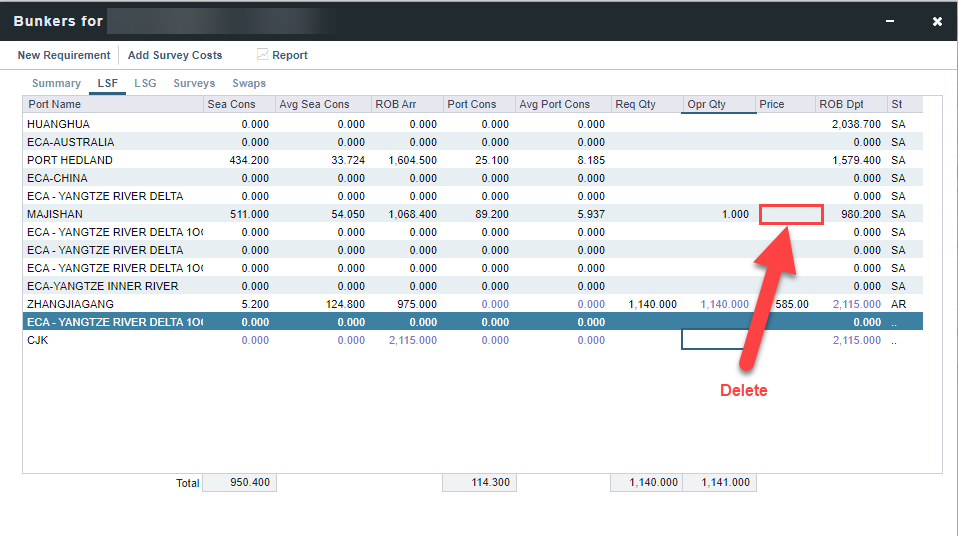
Task: Select the PORT HEDLAND row
Action: (70, 160)
